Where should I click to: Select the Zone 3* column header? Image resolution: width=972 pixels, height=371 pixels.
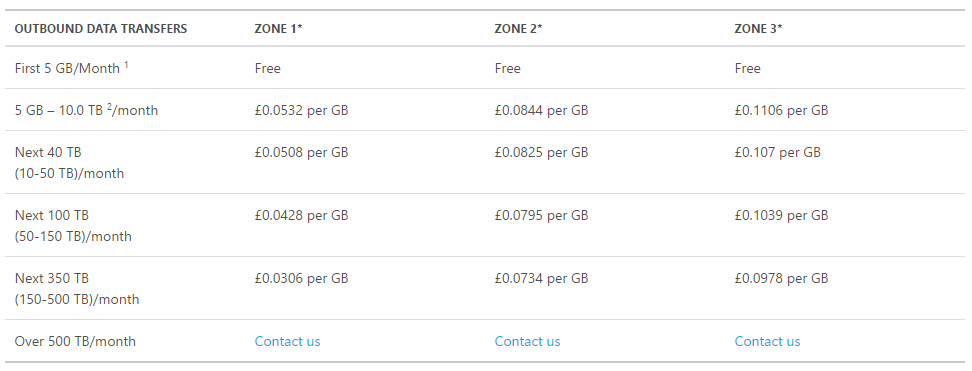tap(758, 29)
